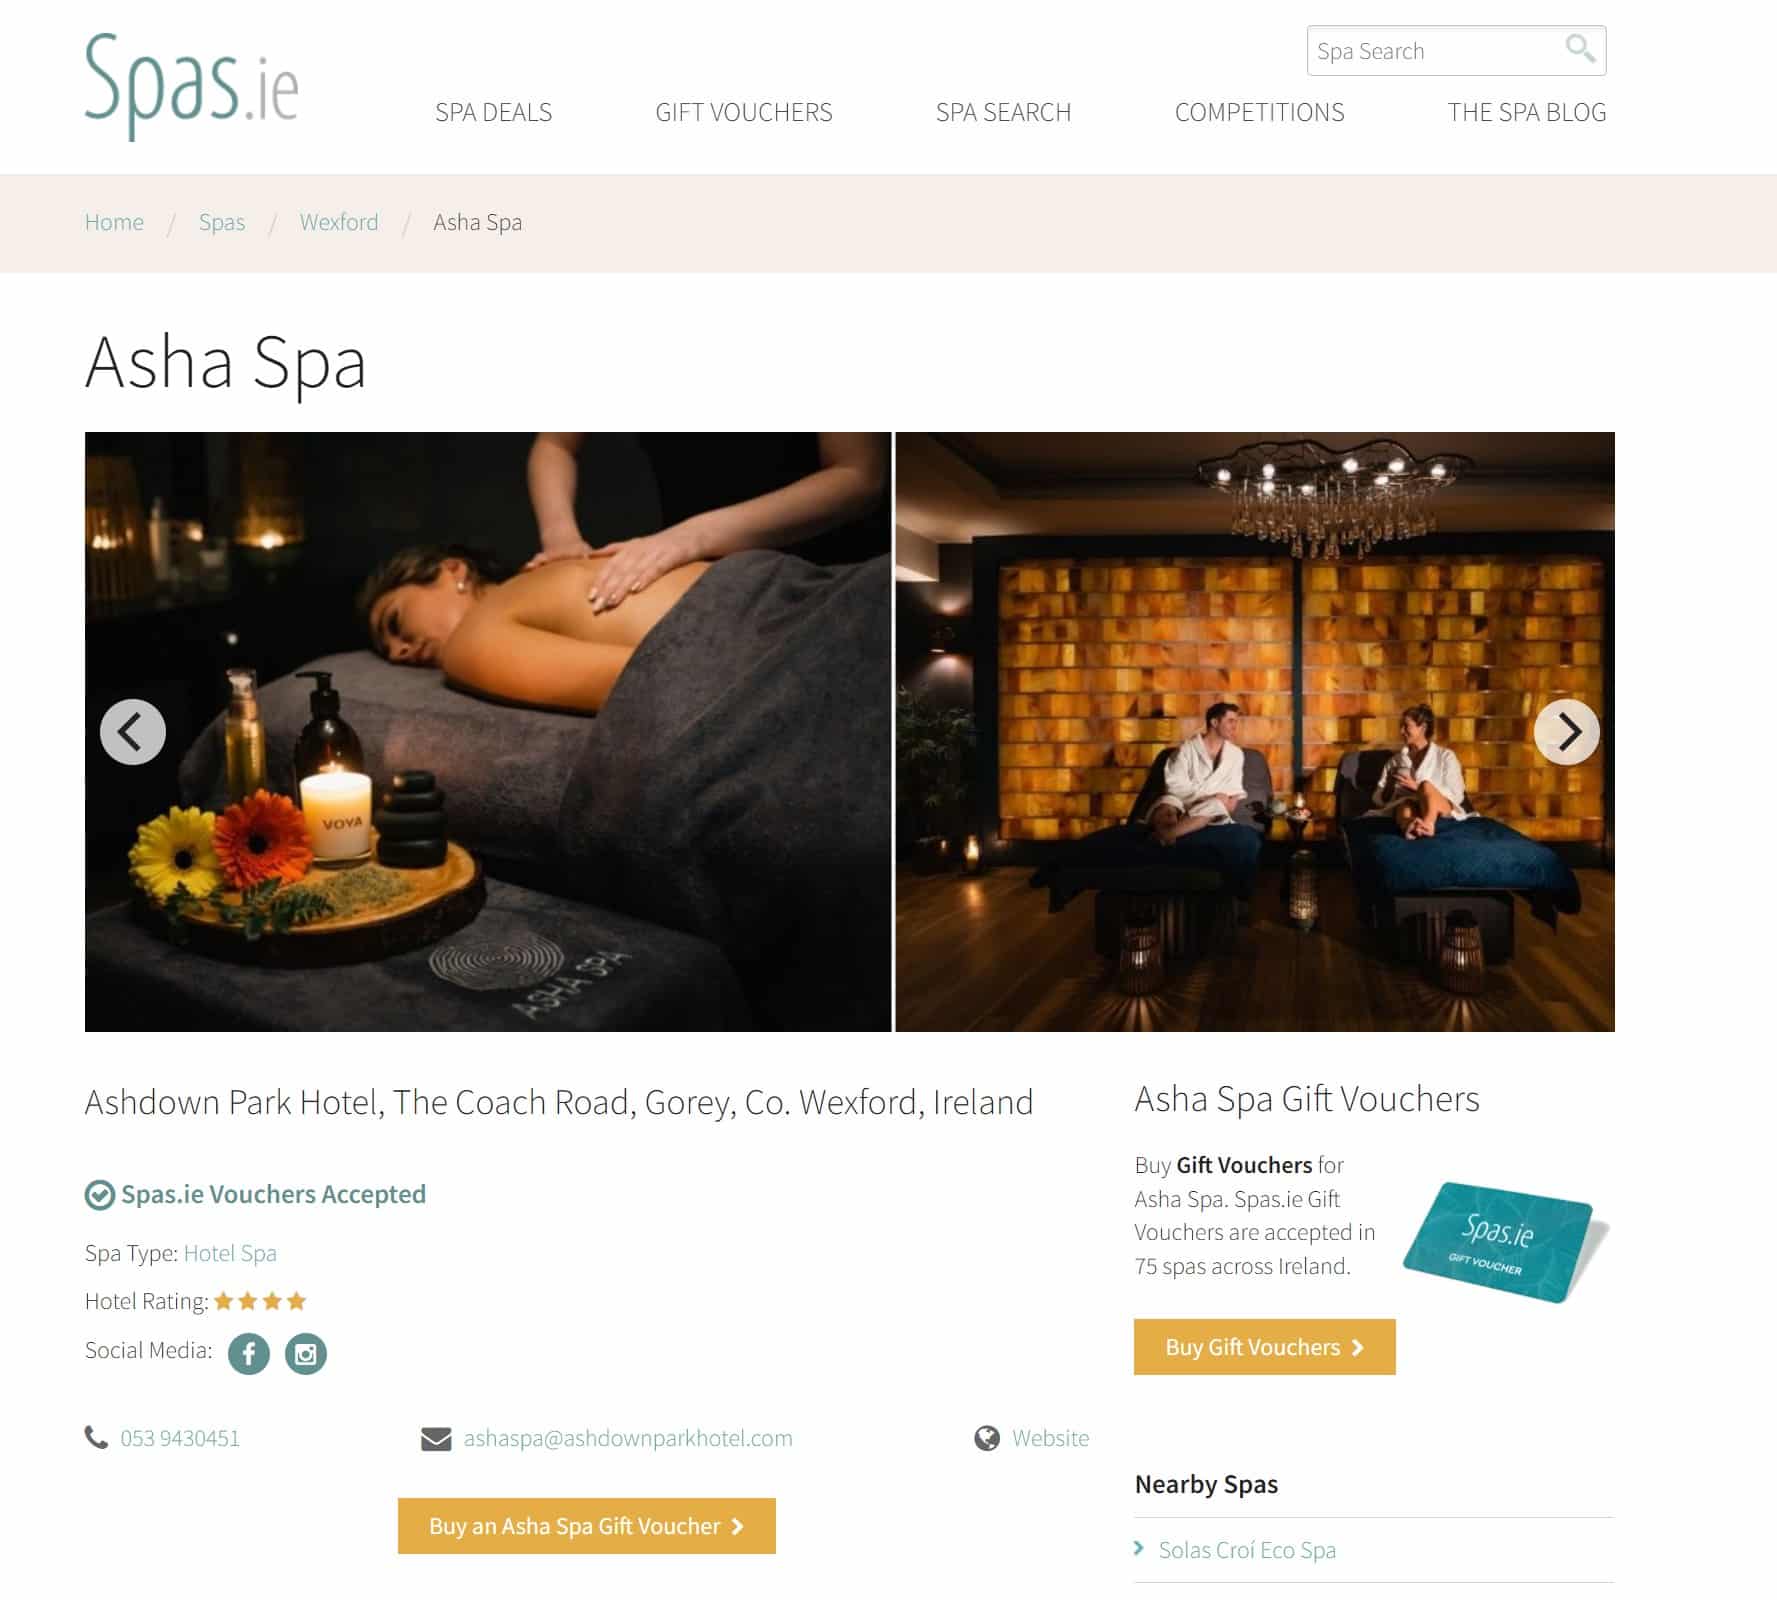Follow the Wexford breadcrumb link
1777x1600 pixels.
pyautogui.click(x=339, y=222)
